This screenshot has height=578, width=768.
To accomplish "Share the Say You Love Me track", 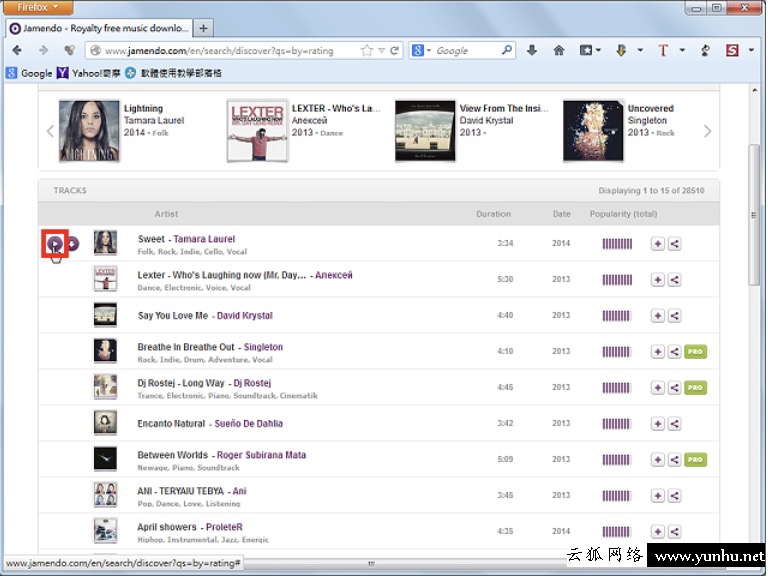I will tap(674, 315).
